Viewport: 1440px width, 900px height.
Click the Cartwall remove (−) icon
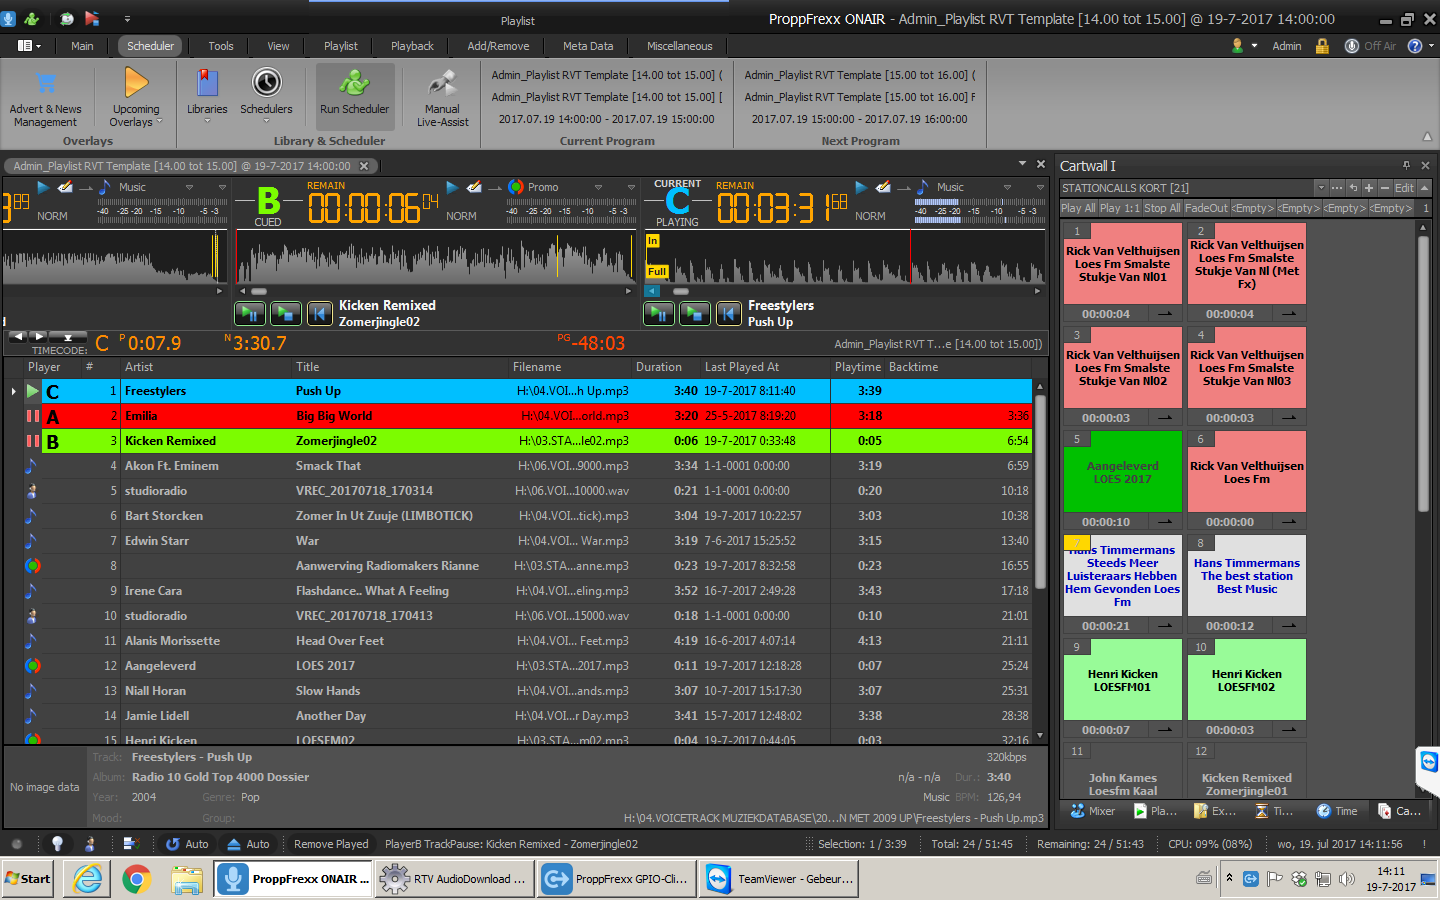coord(1385,188)
